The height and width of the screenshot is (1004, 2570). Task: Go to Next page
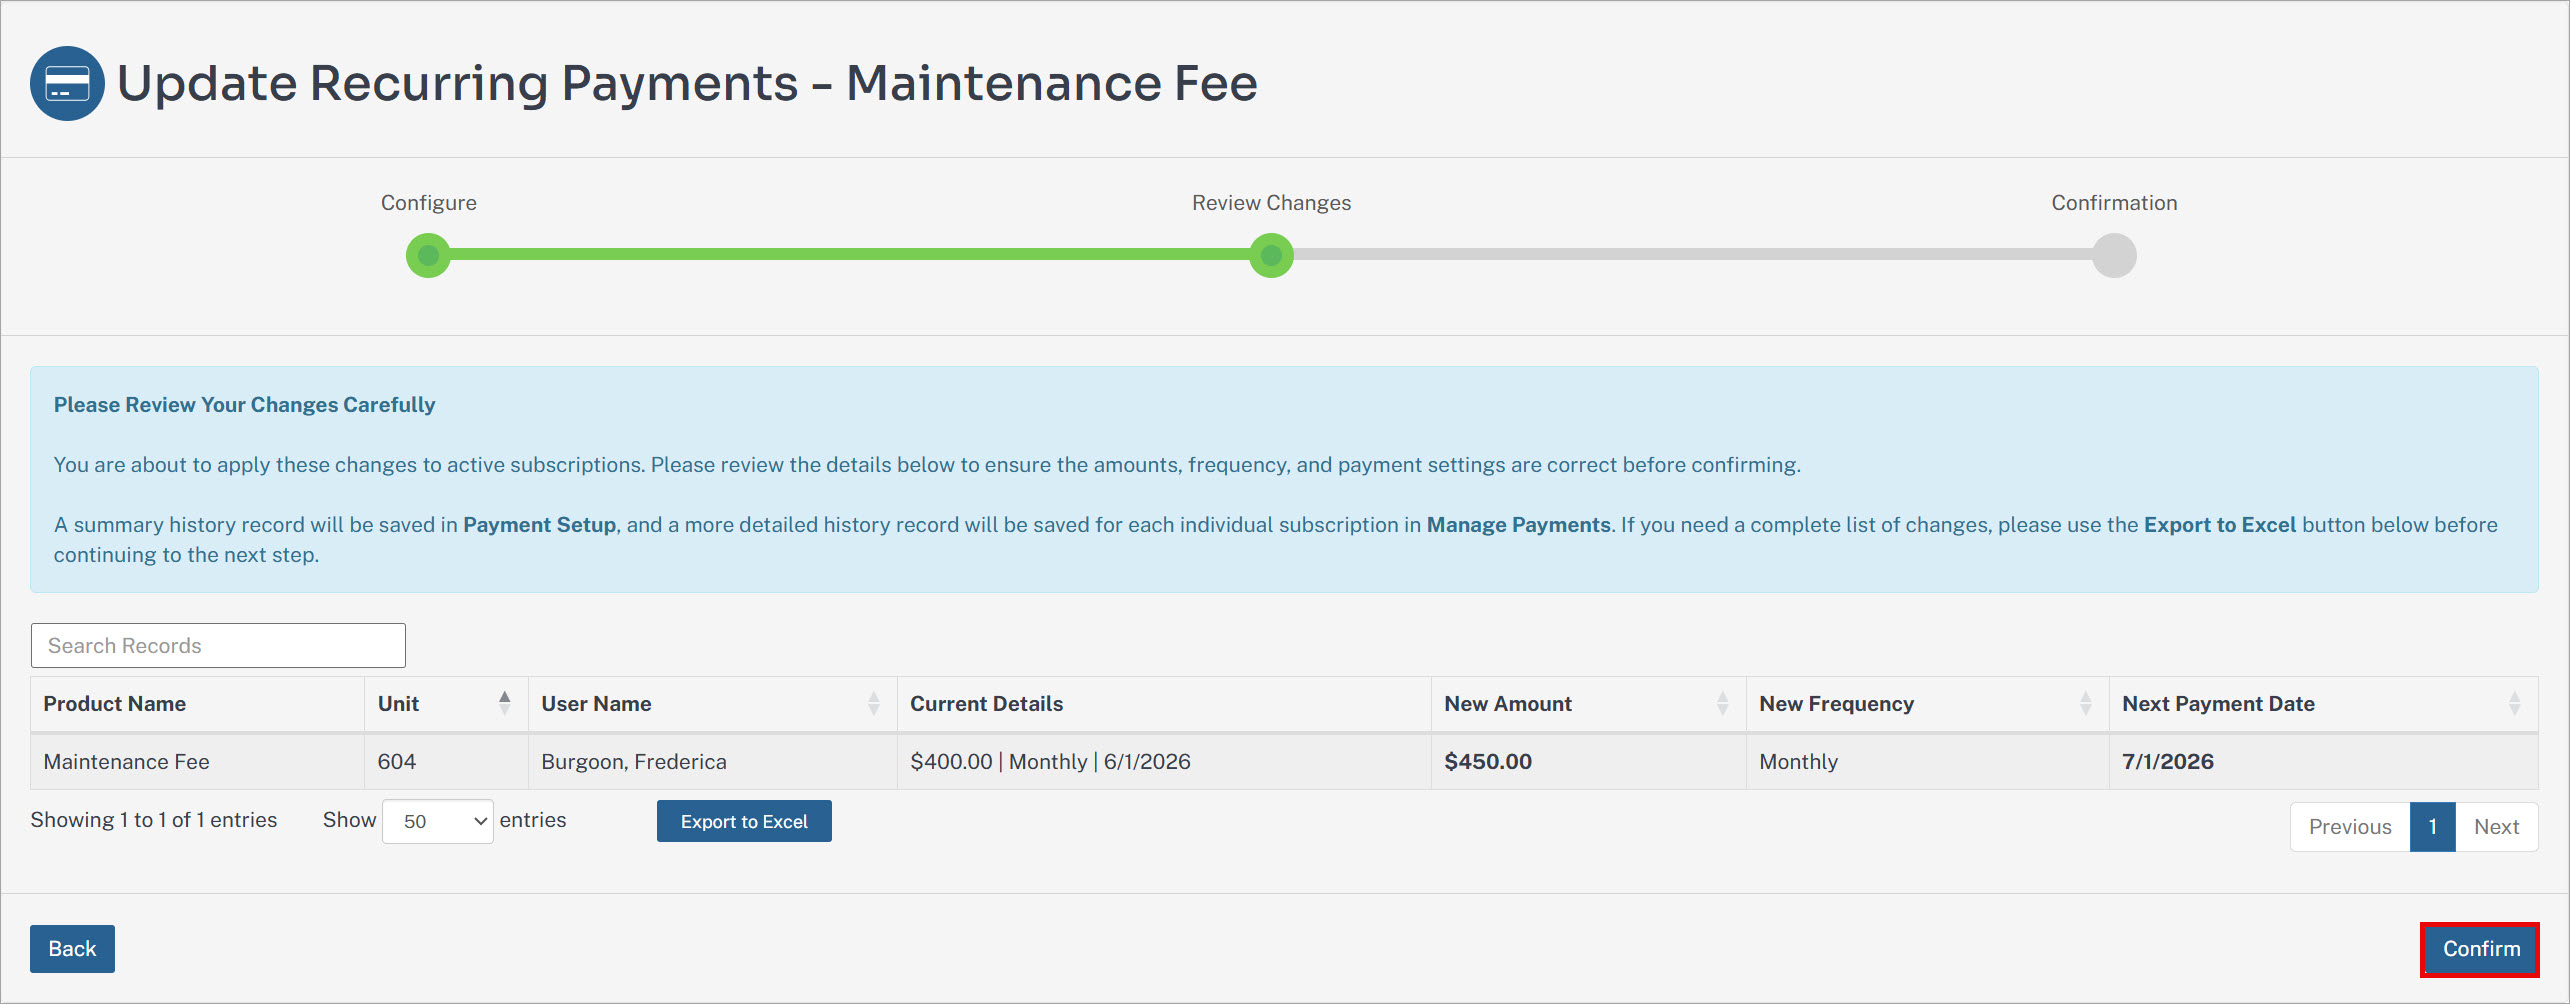tap(2496, 827)
